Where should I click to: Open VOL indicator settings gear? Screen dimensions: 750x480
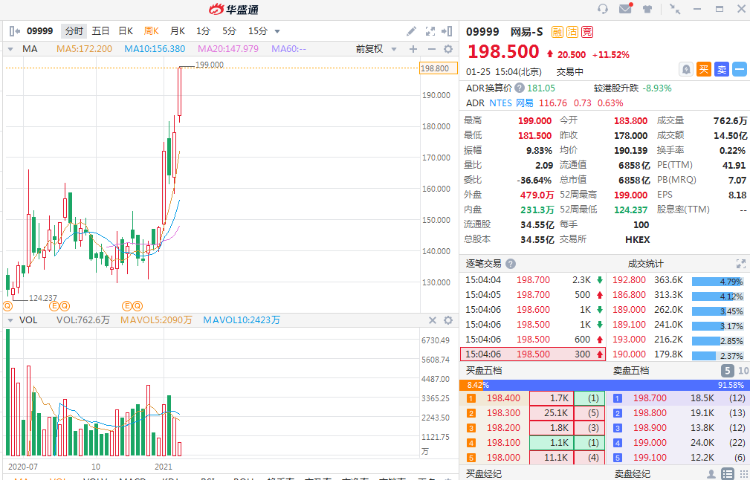[x=448, y=320]
